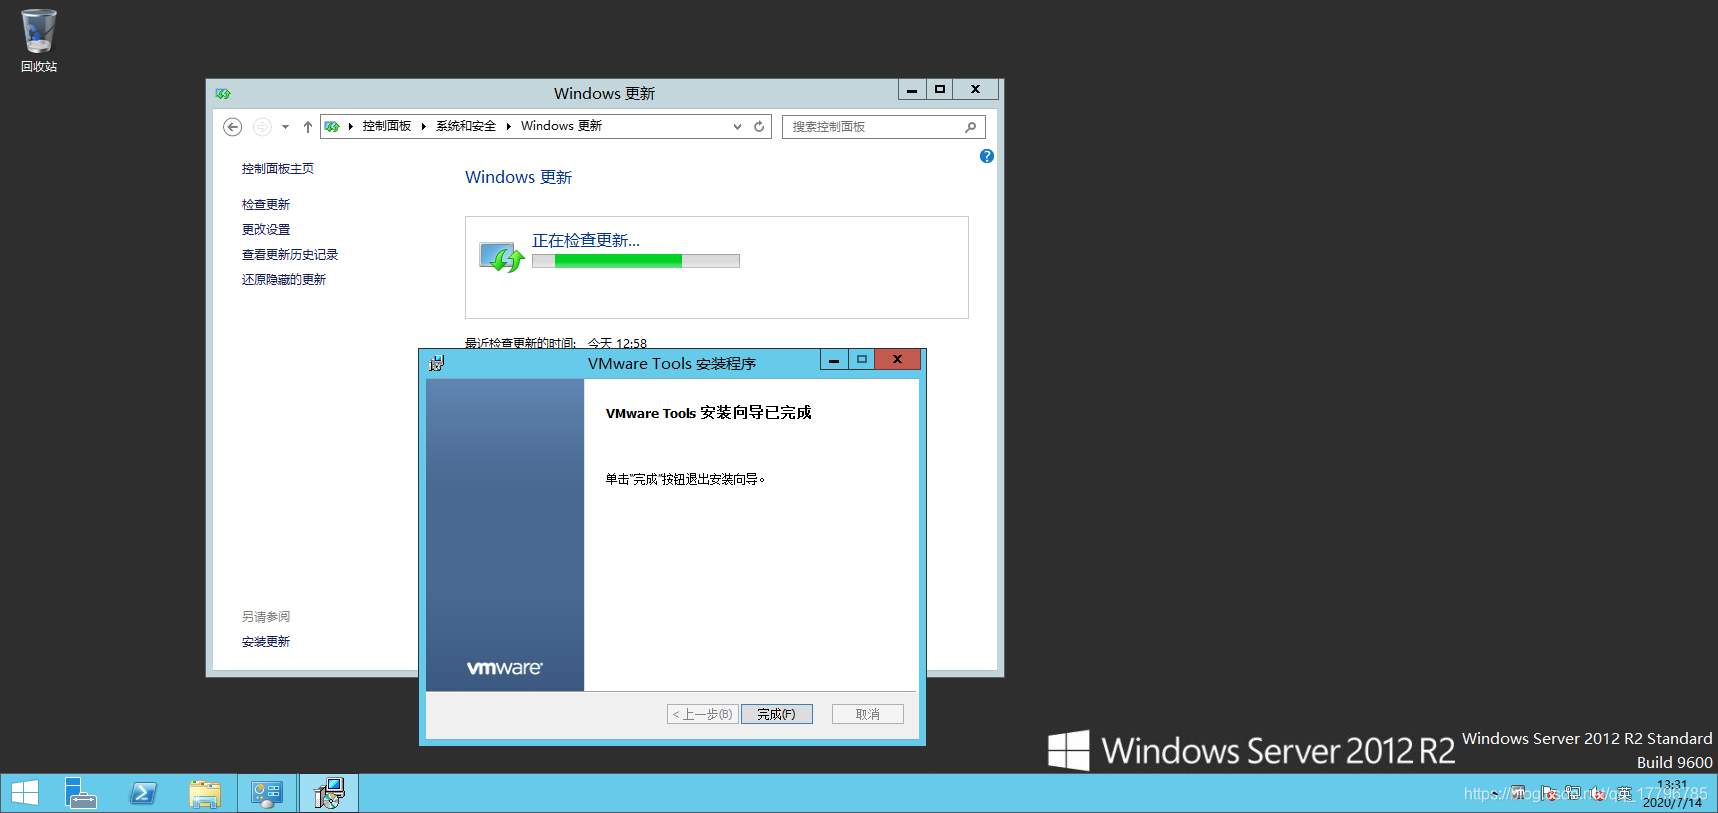Select Windows 更新 breadcrumb segment
This screenshot has height=813, width=1718.
(561, 126)
